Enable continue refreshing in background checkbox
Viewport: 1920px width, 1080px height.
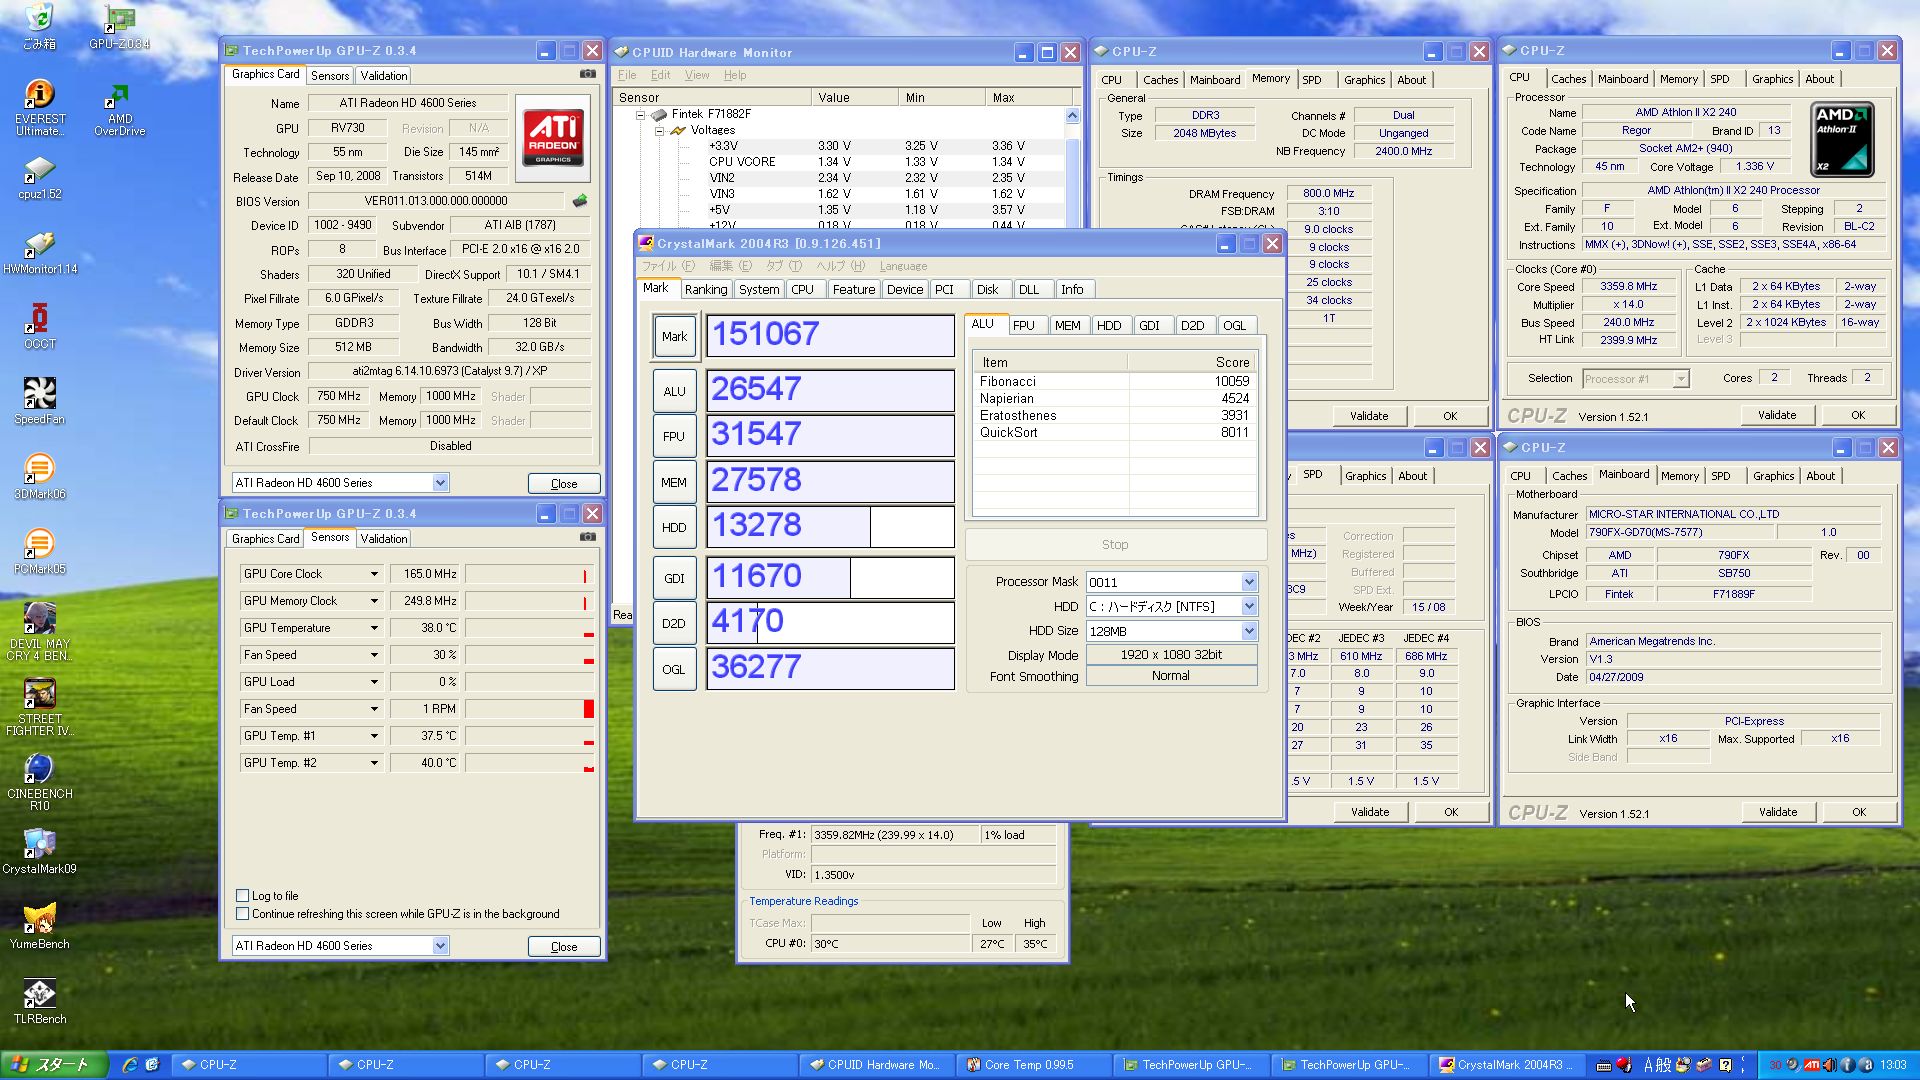pyautogui.click(x=242, y=914)
